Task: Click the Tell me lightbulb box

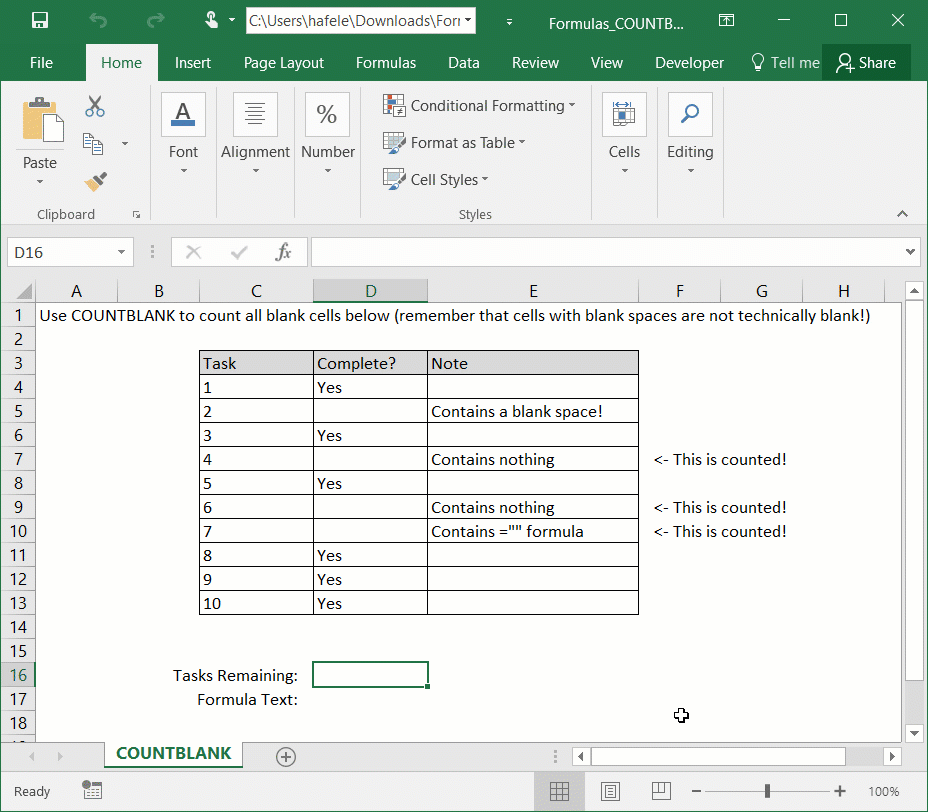Action: click(784, 63)
